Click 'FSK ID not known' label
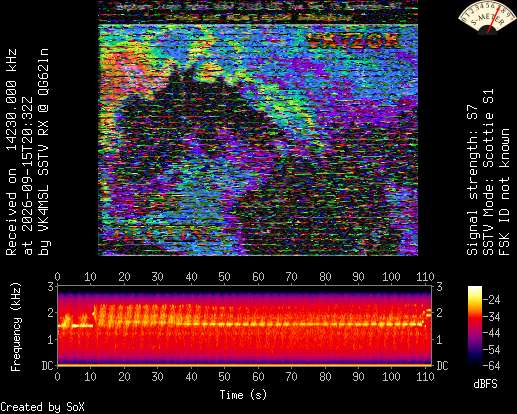This screenshot has width=517, height=414. (x=504, y=192)
